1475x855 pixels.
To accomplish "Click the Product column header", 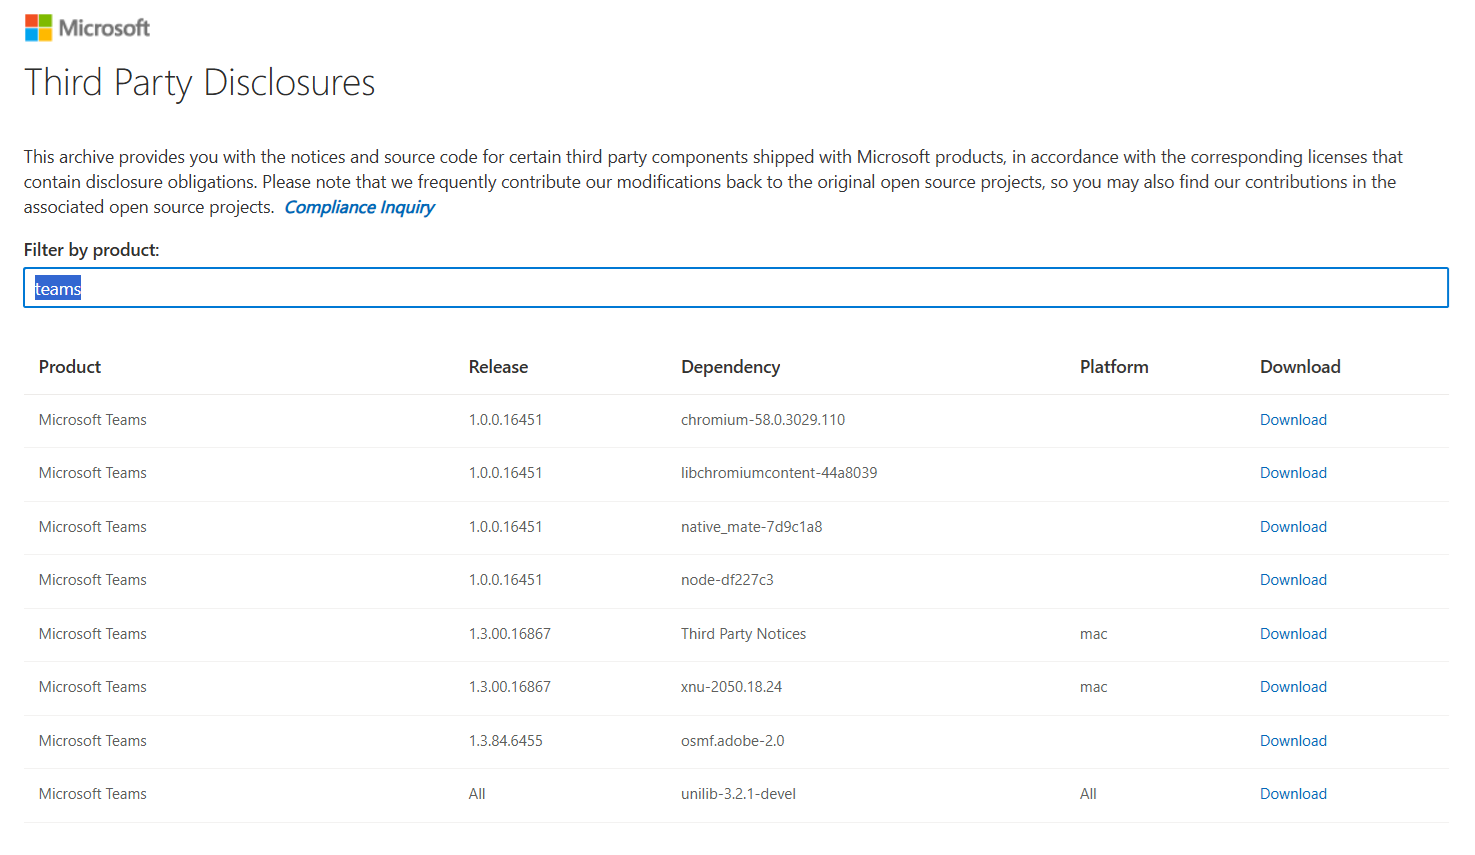I will 70,367.
